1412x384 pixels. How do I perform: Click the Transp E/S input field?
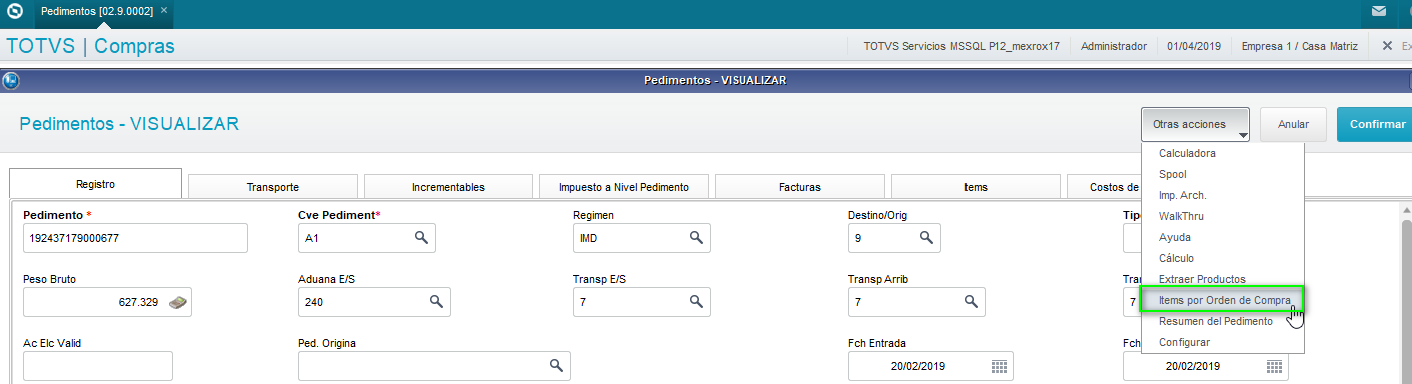coord(642,302)
